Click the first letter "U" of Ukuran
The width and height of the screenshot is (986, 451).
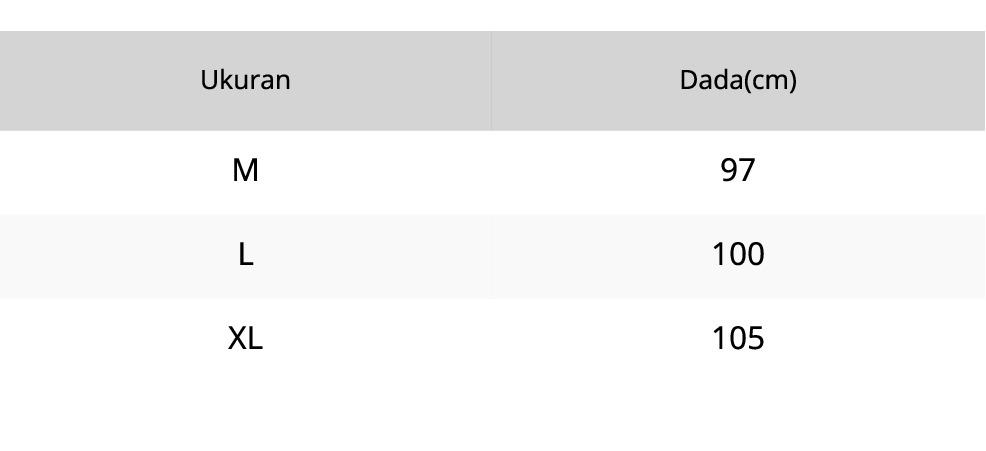tap(208, 80)
